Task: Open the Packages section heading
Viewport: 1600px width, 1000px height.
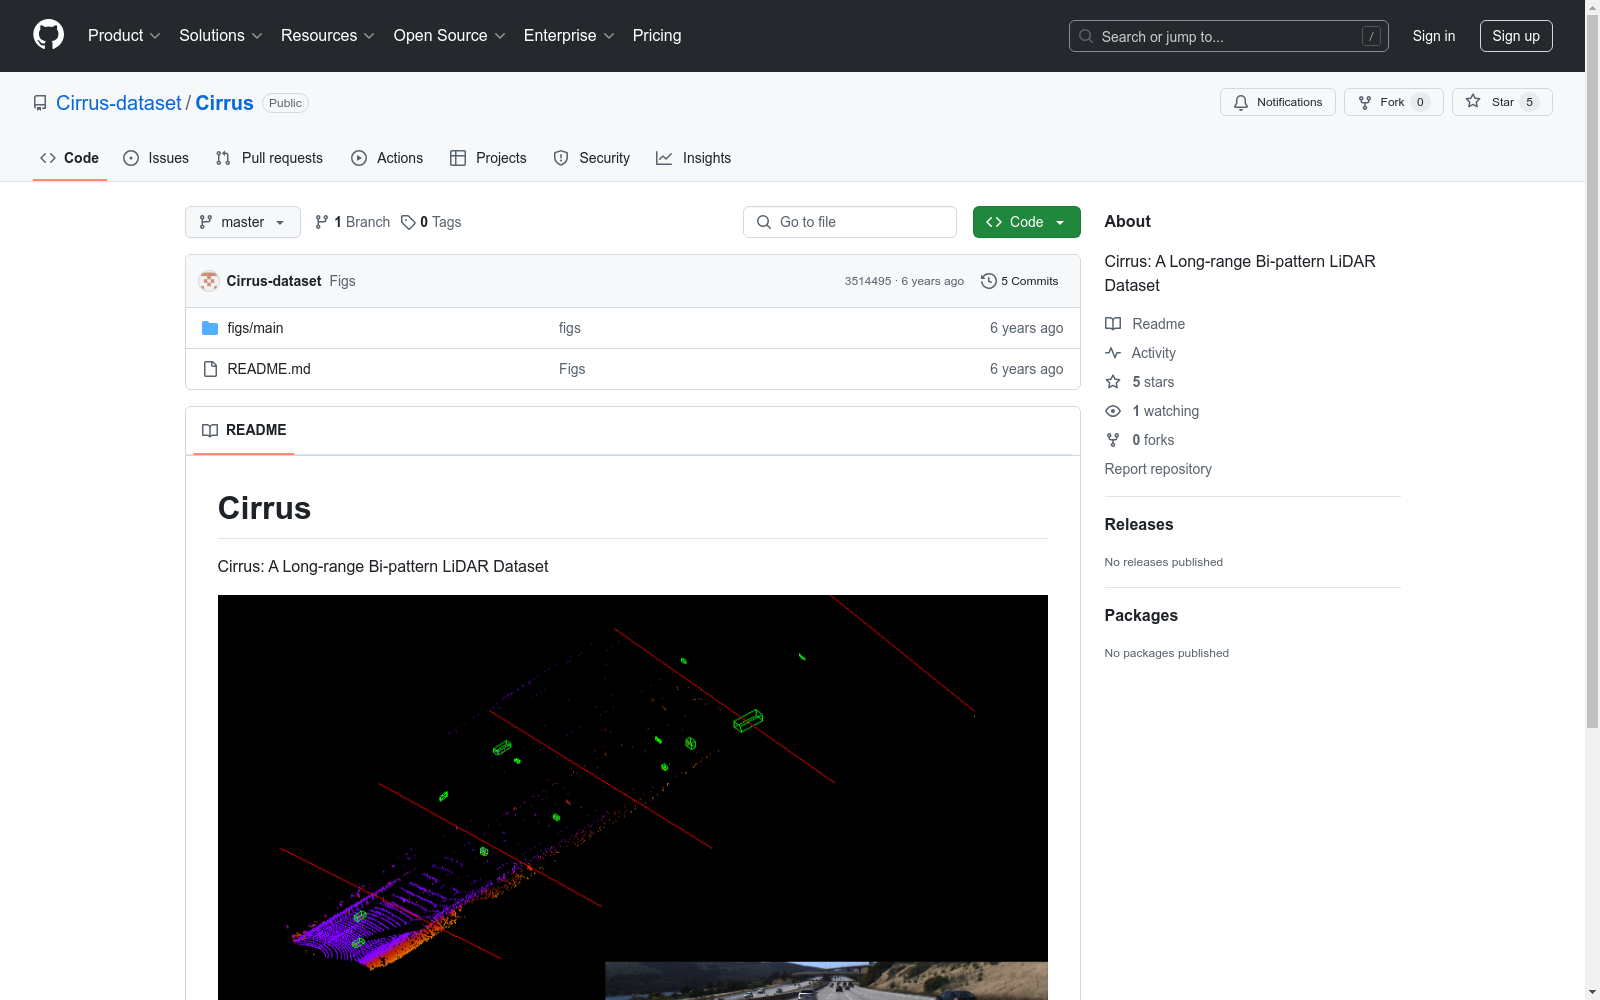Action: 1141,615
